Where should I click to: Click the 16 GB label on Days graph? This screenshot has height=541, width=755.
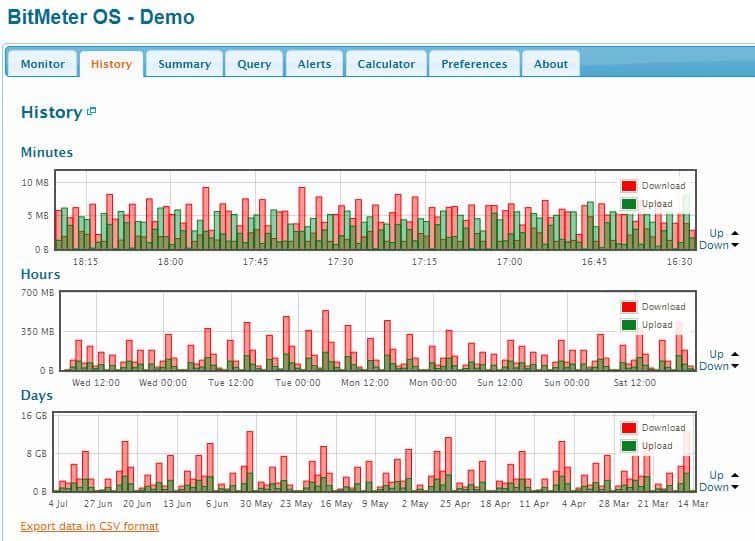(34, 415)
